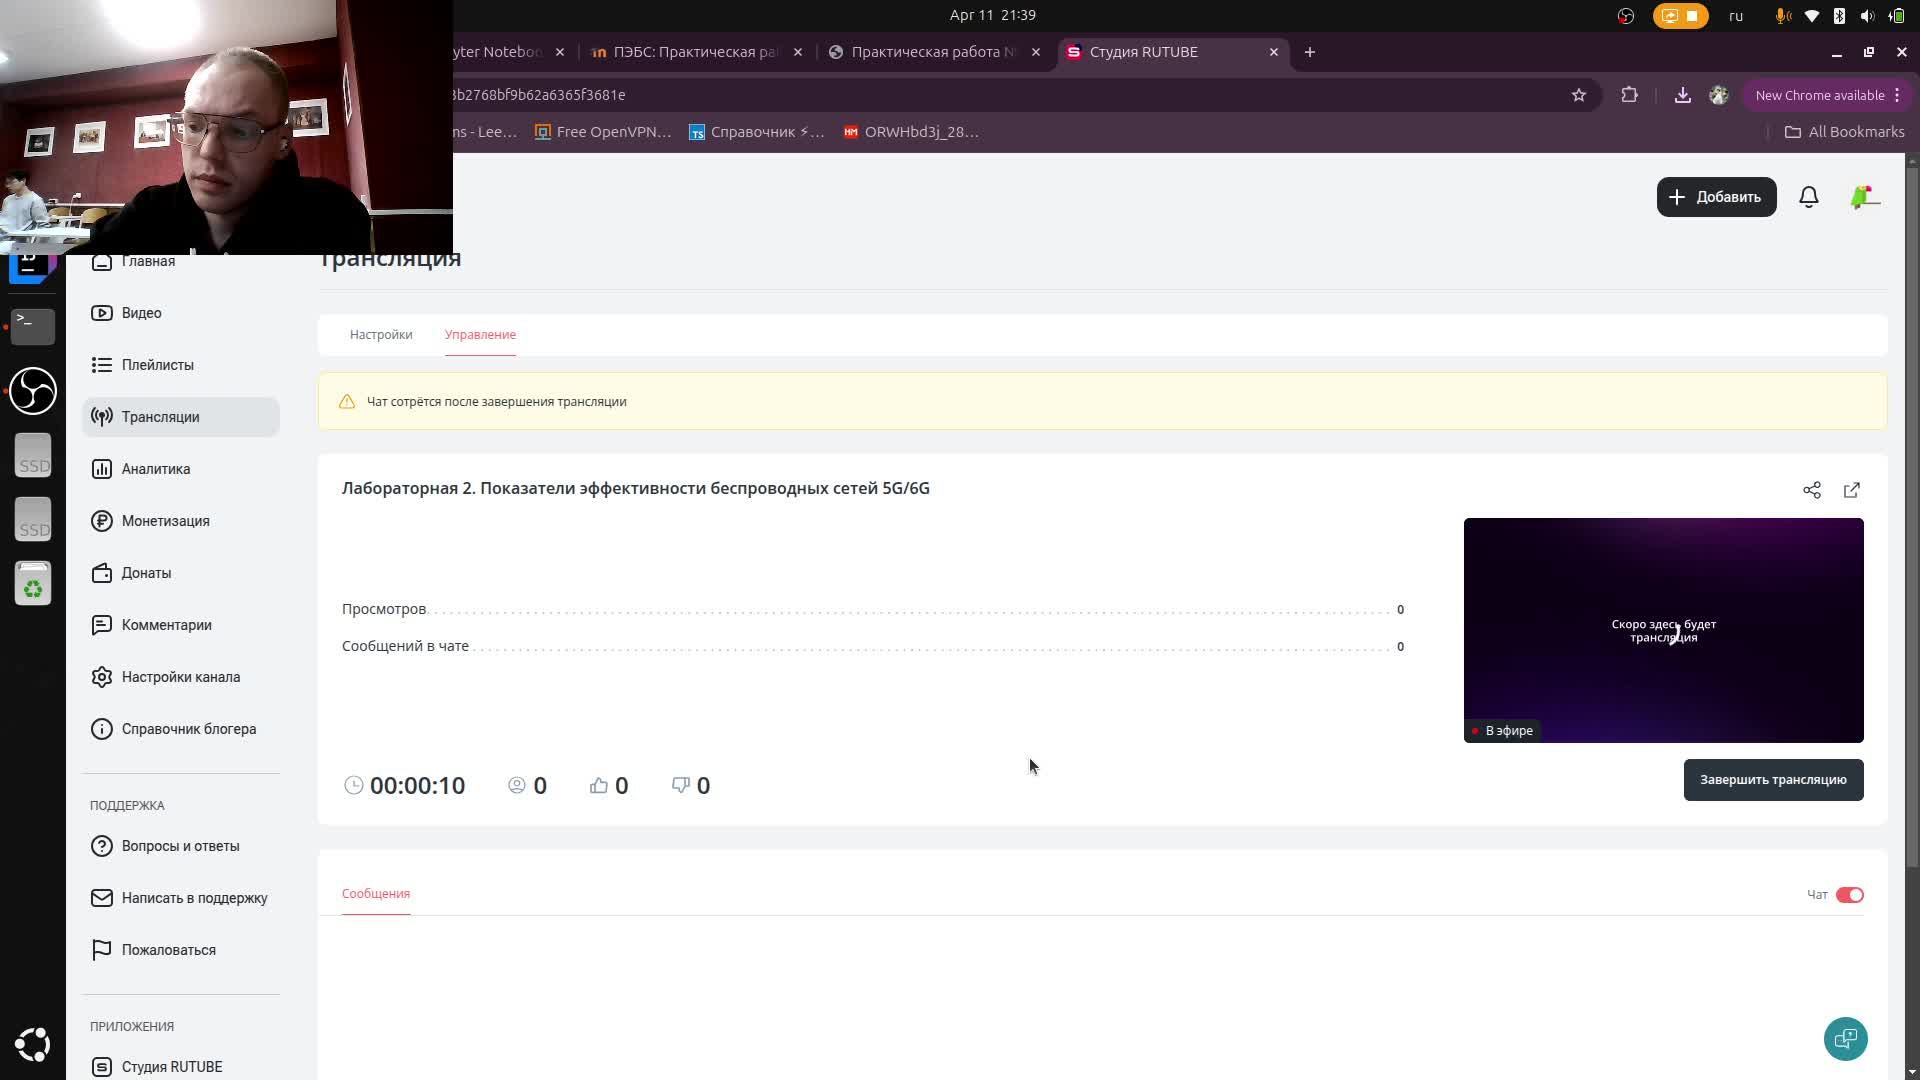Open the All Bookmarks folder
The image size is (1920, 1080).
1844,132
